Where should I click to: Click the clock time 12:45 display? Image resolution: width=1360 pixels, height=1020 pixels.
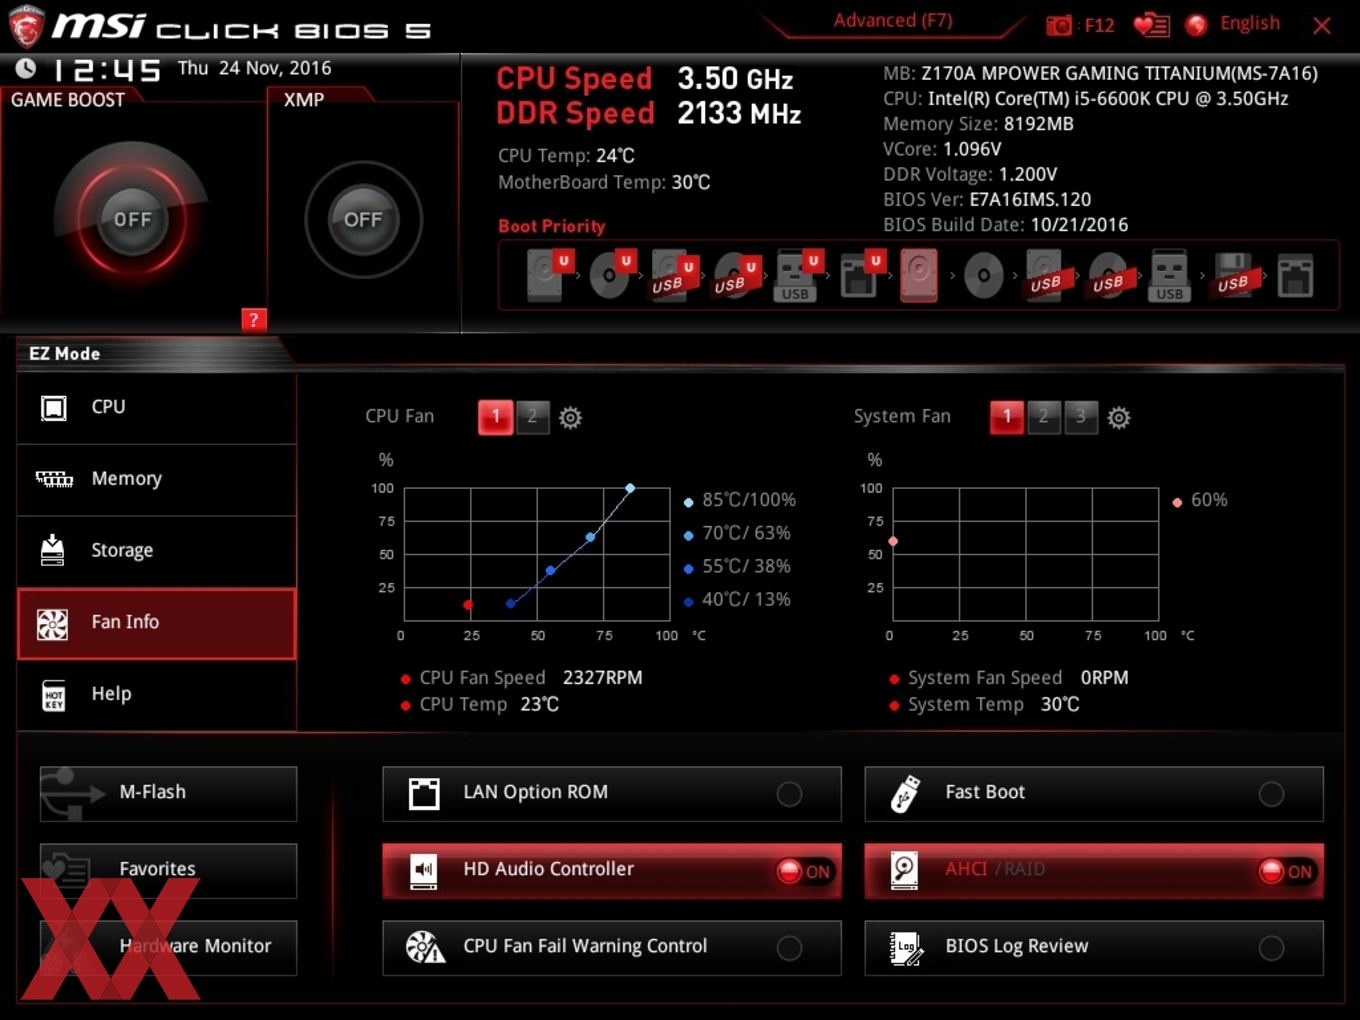[105, 70]
